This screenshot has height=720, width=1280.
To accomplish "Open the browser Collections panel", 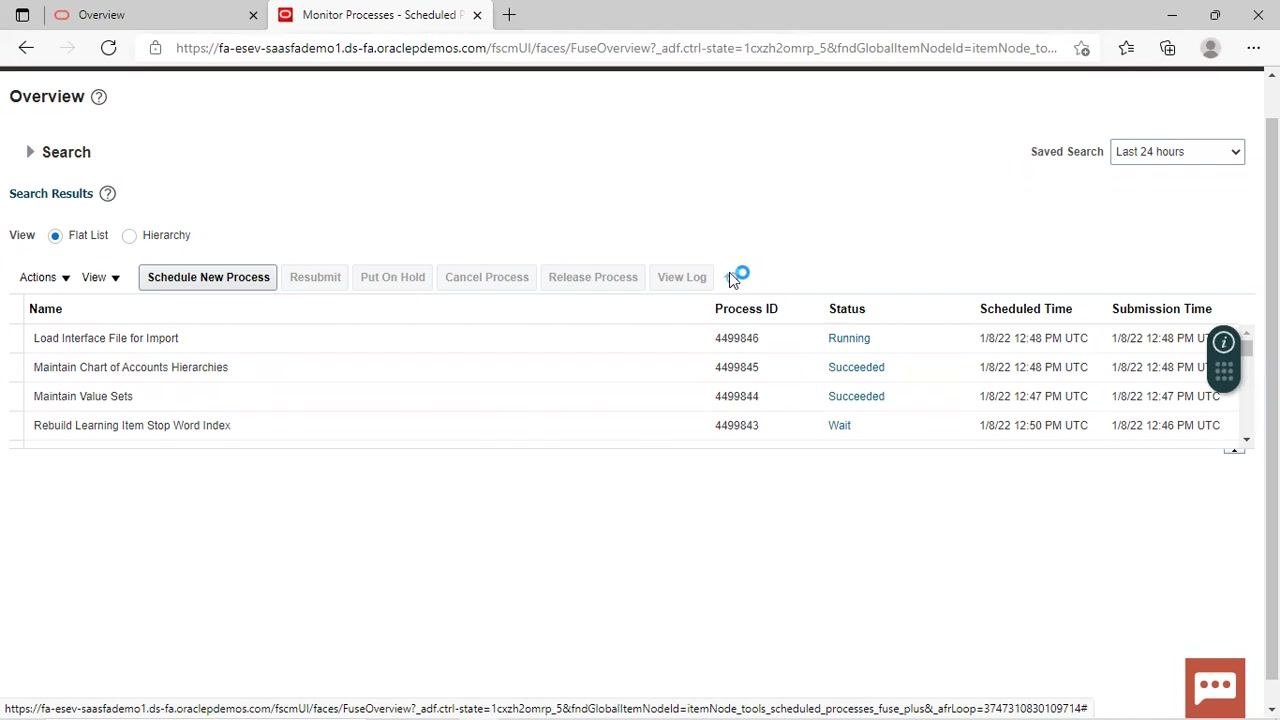I will [1168, 48].
